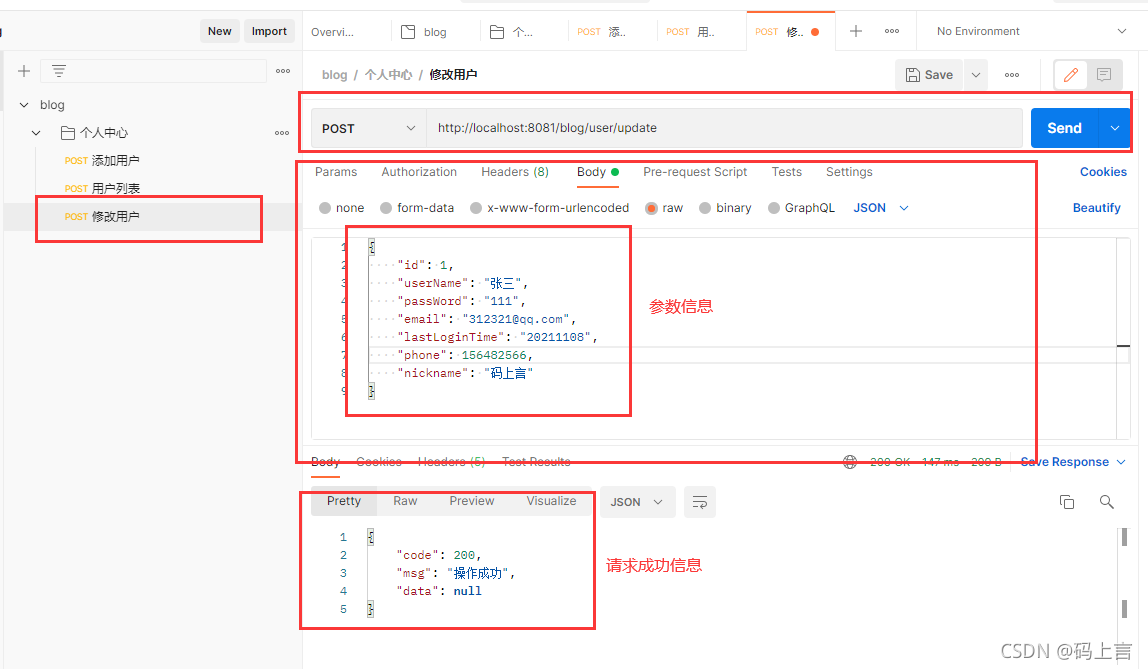Click the Beautify link

point(1096,207)
